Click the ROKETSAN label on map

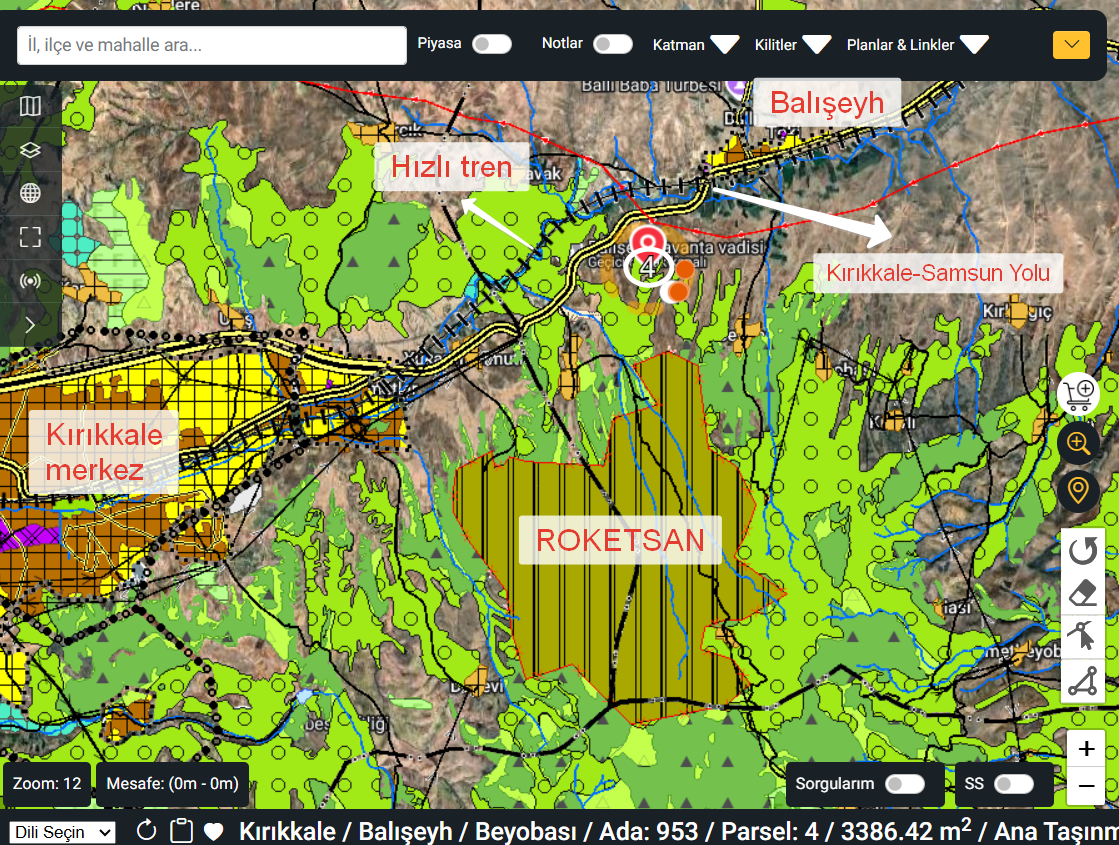coord(620,540)
